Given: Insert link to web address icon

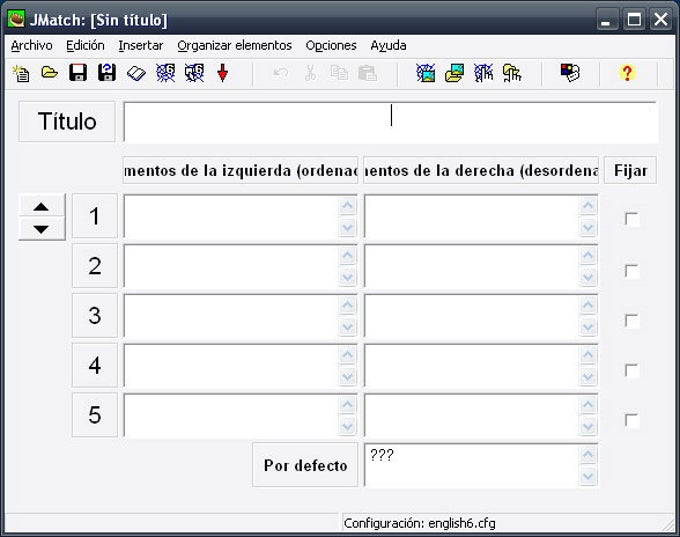Looking at the screenshot, I should pos(484,73).
